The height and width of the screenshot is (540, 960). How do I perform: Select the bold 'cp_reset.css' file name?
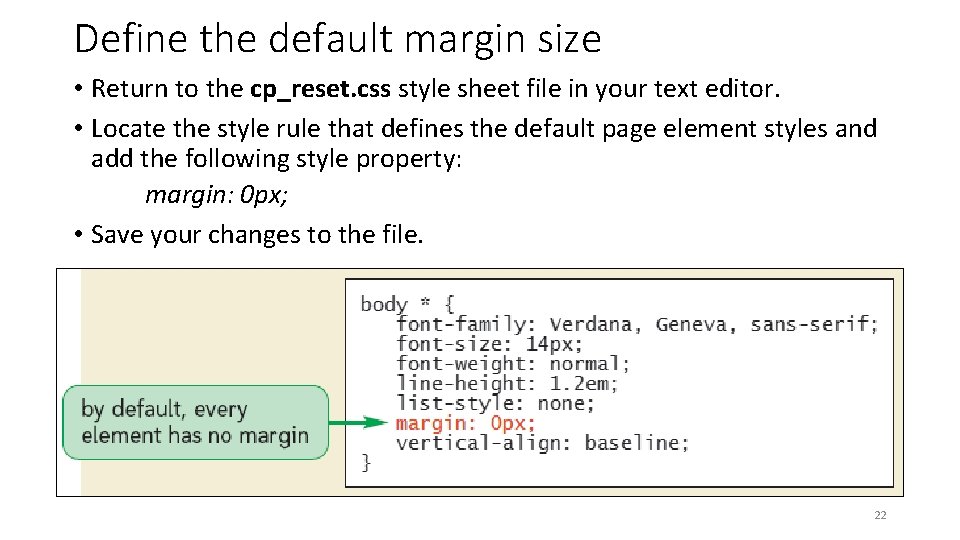tap(320, 89)
